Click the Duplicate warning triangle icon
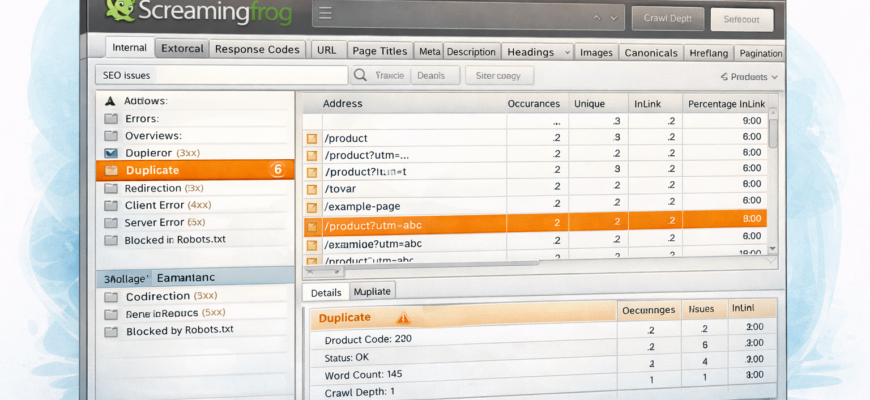Viewport: 870px width, 400px height. 403,318
